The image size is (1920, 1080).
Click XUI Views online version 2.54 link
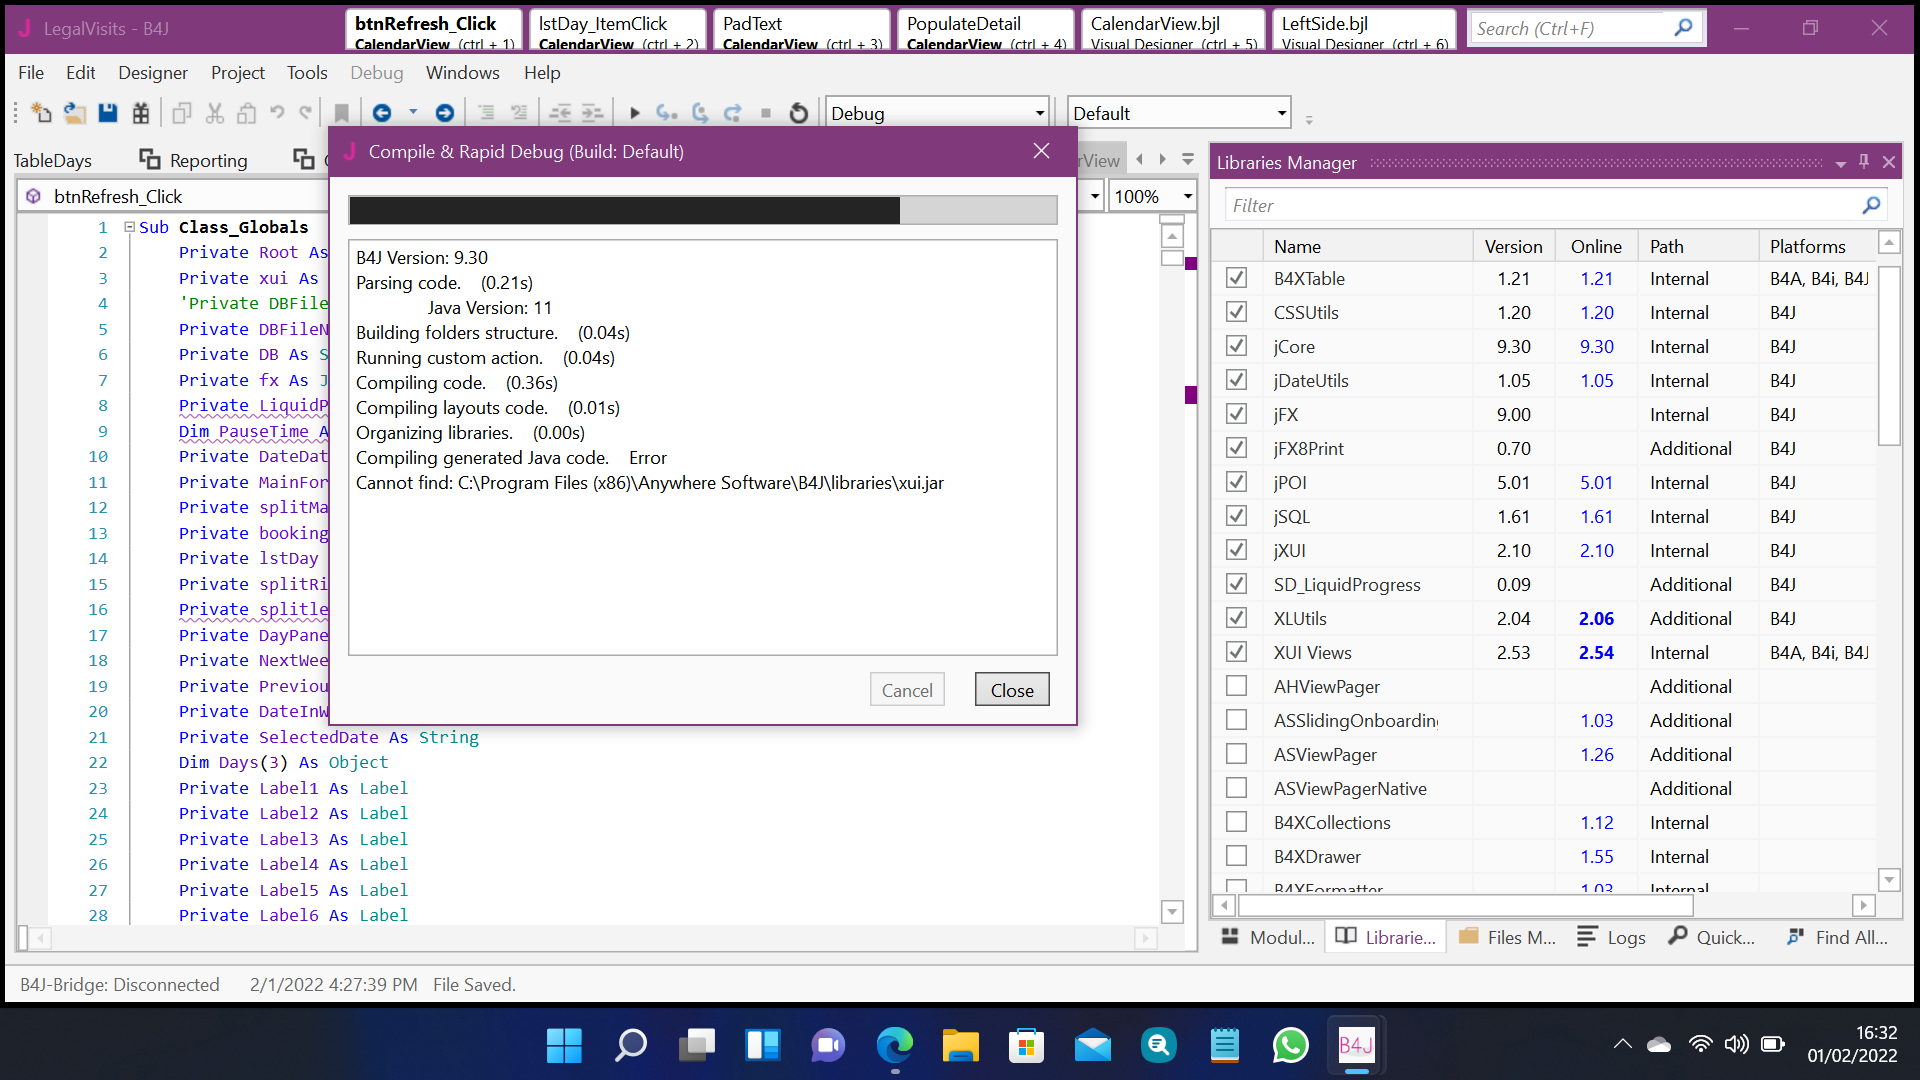(x=1596, y=652)
